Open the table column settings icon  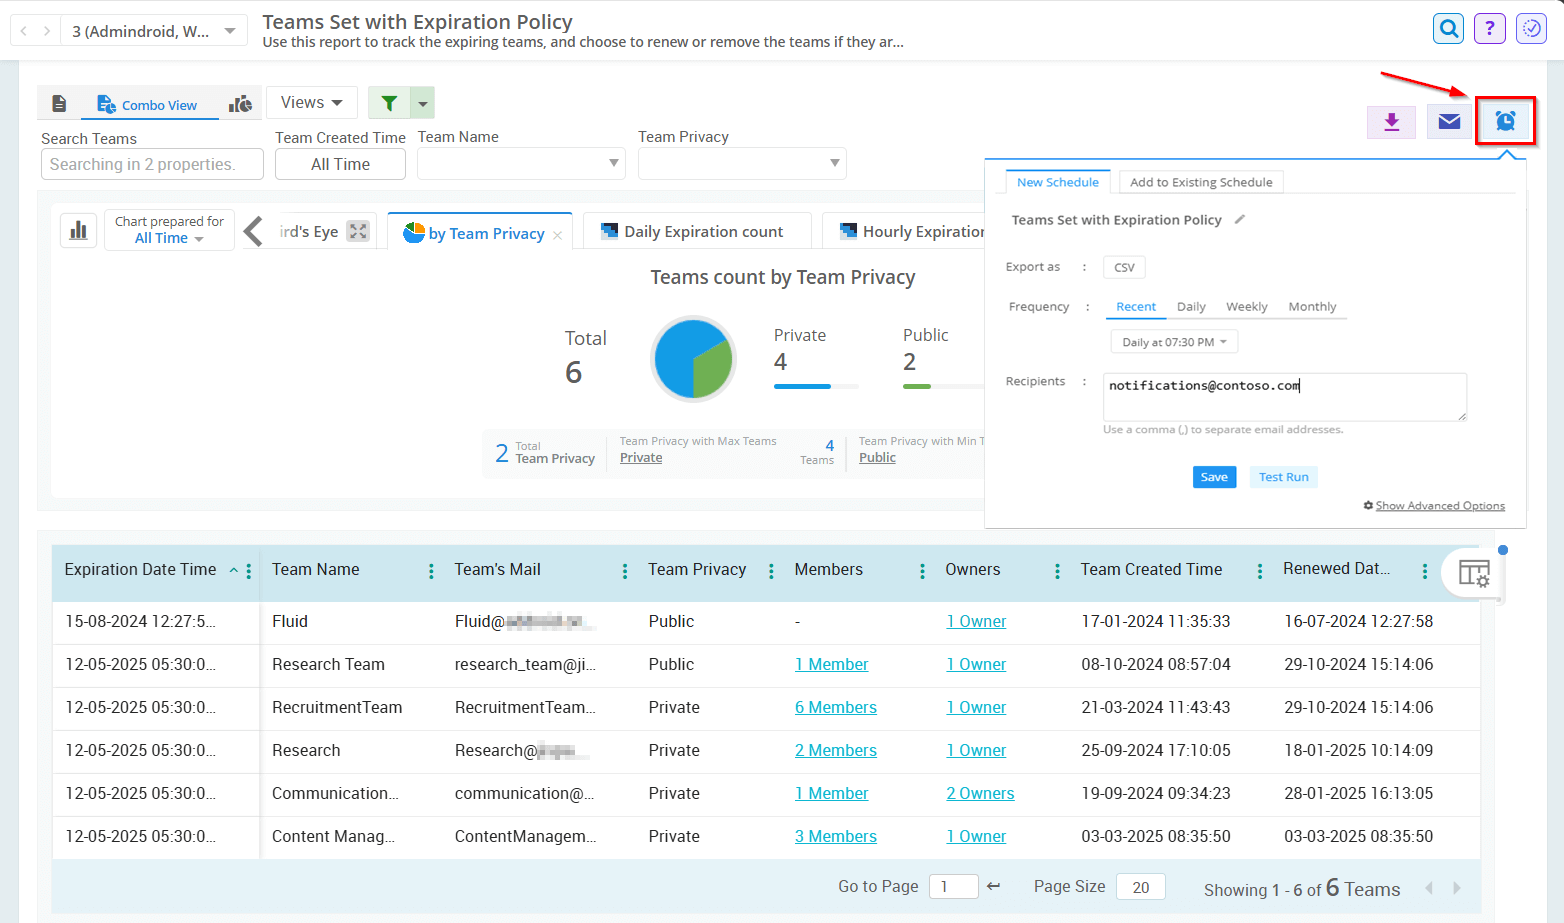pyautogui.click(x=1473, y=573)
